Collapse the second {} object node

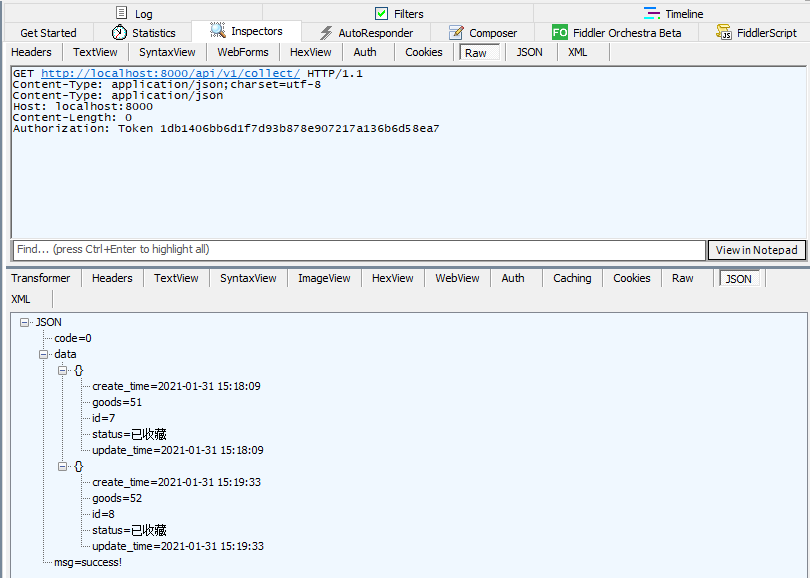61,466
